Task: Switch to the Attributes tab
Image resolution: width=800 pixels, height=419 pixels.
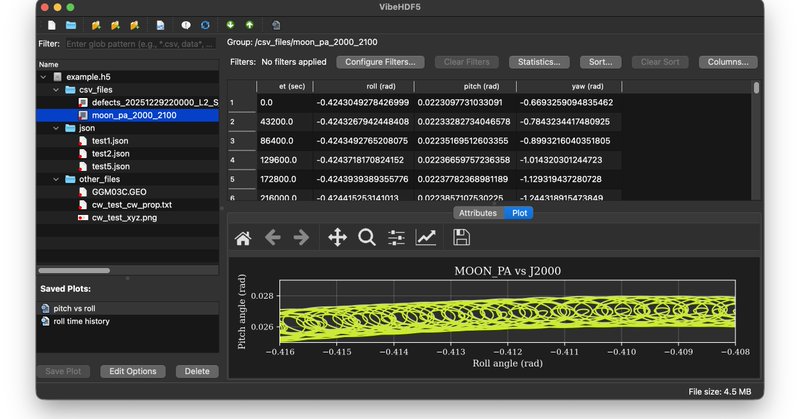Action: 478,213
